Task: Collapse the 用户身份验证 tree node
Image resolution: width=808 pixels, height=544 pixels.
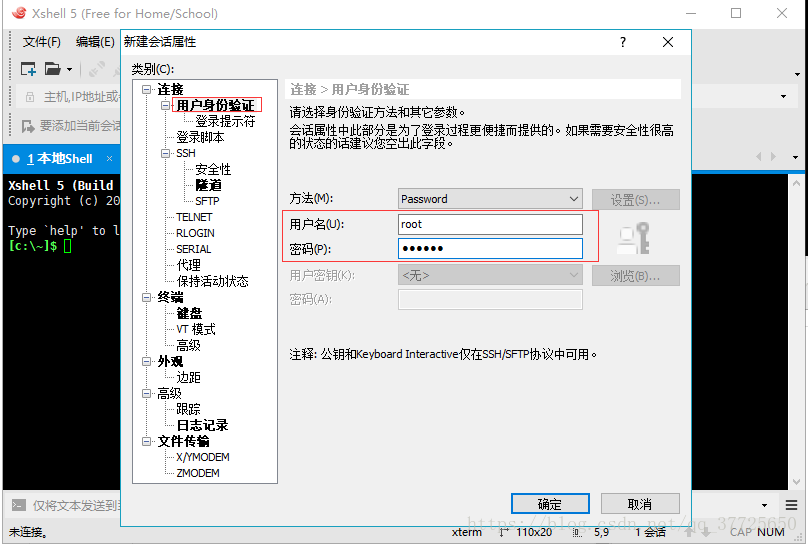Action: pyautogui.click(x=165, y=105)
